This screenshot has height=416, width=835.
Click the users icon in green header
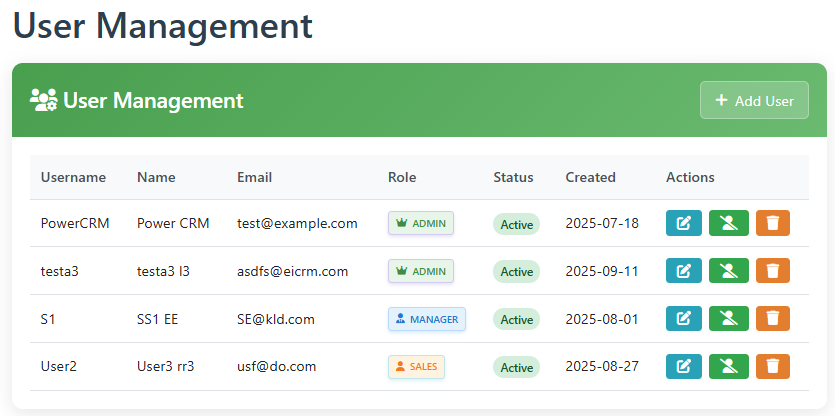(x=43, y=100)
